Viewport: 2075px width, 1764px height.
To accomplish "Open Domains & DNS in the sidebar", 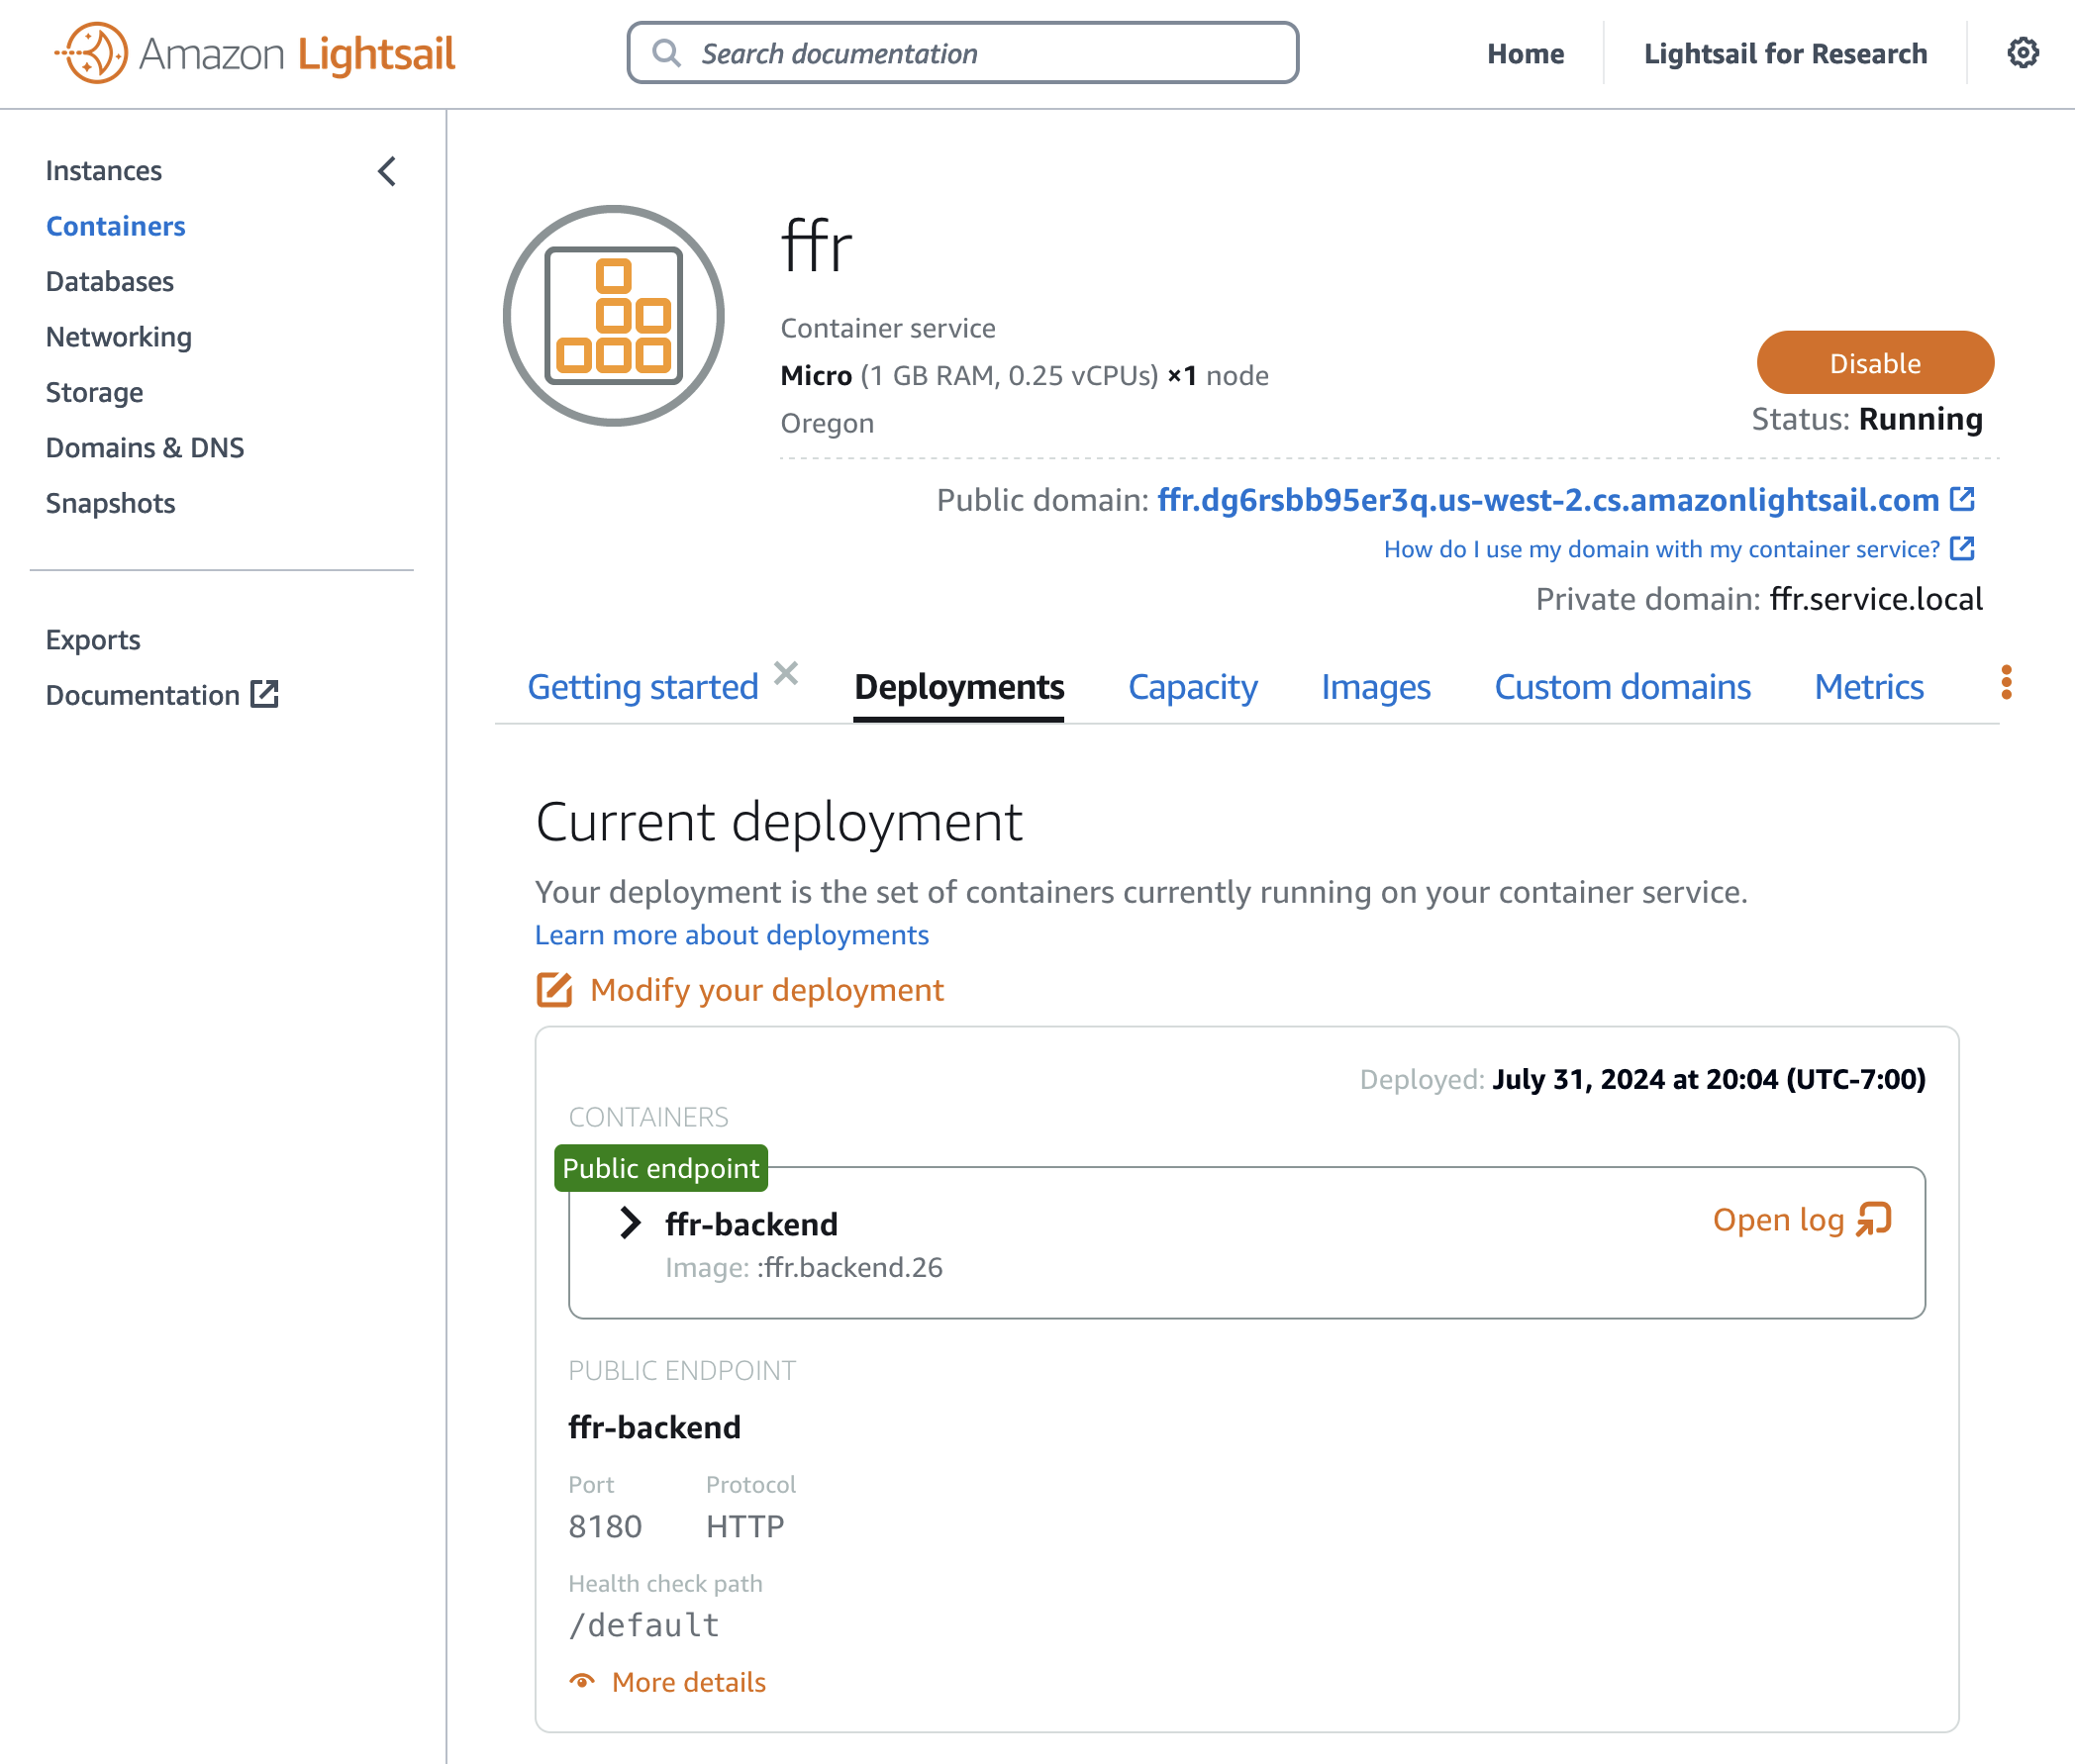I will coord(144,447).
